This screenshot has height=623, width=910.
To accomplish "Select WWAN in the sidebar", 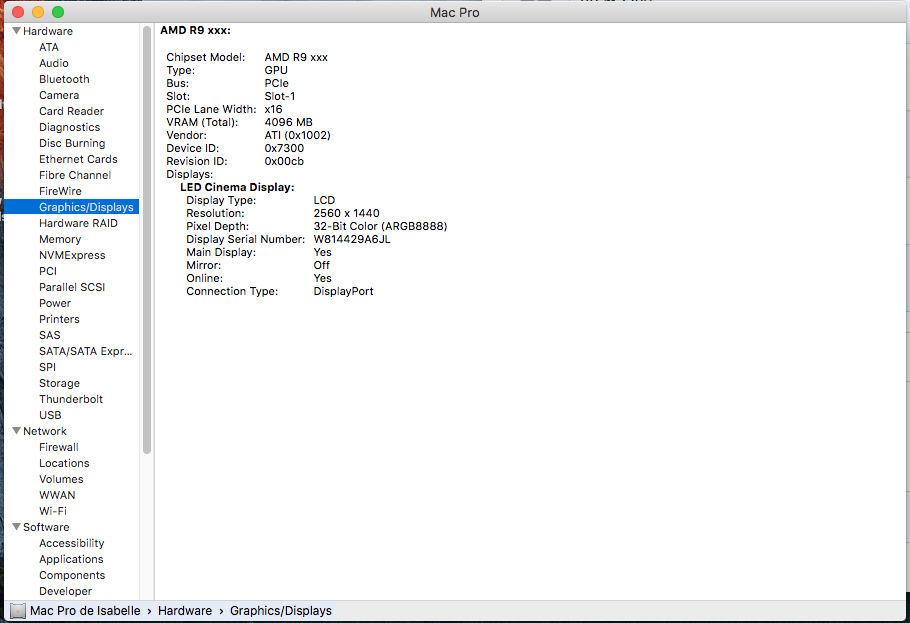I will [57, 495].
